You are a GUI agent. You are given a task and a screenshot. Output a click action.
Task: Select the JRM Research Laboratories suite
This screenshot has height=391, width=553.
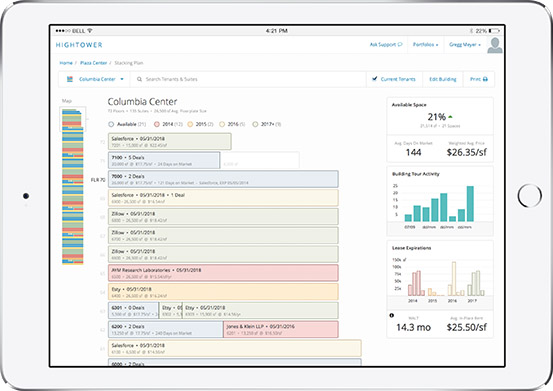223,273
